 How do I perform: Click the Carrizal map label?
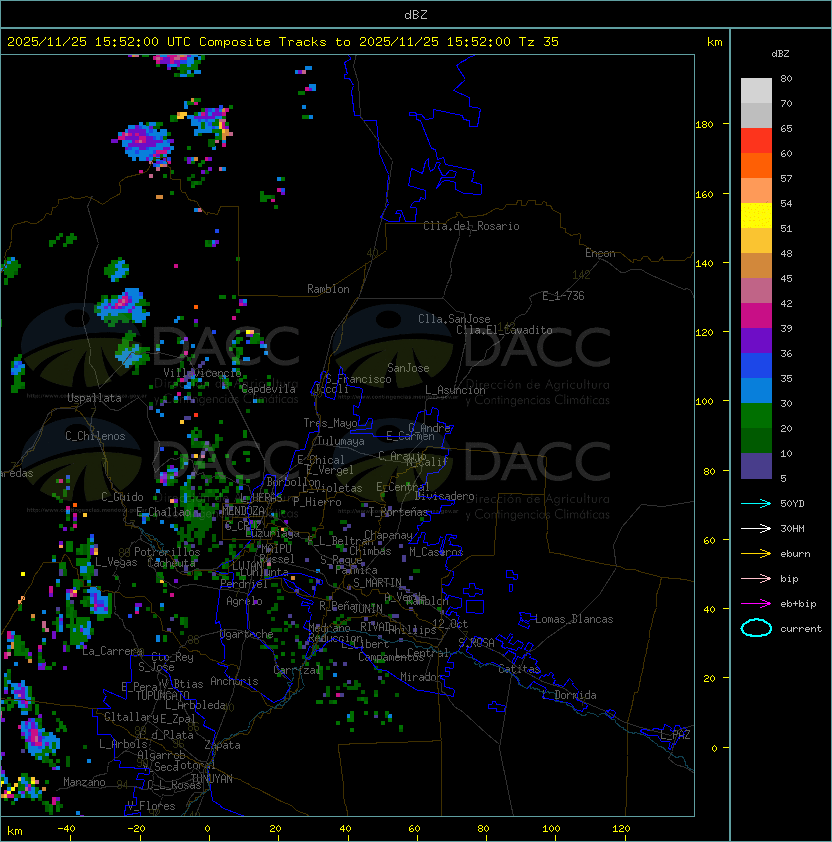tap(297, 670)
